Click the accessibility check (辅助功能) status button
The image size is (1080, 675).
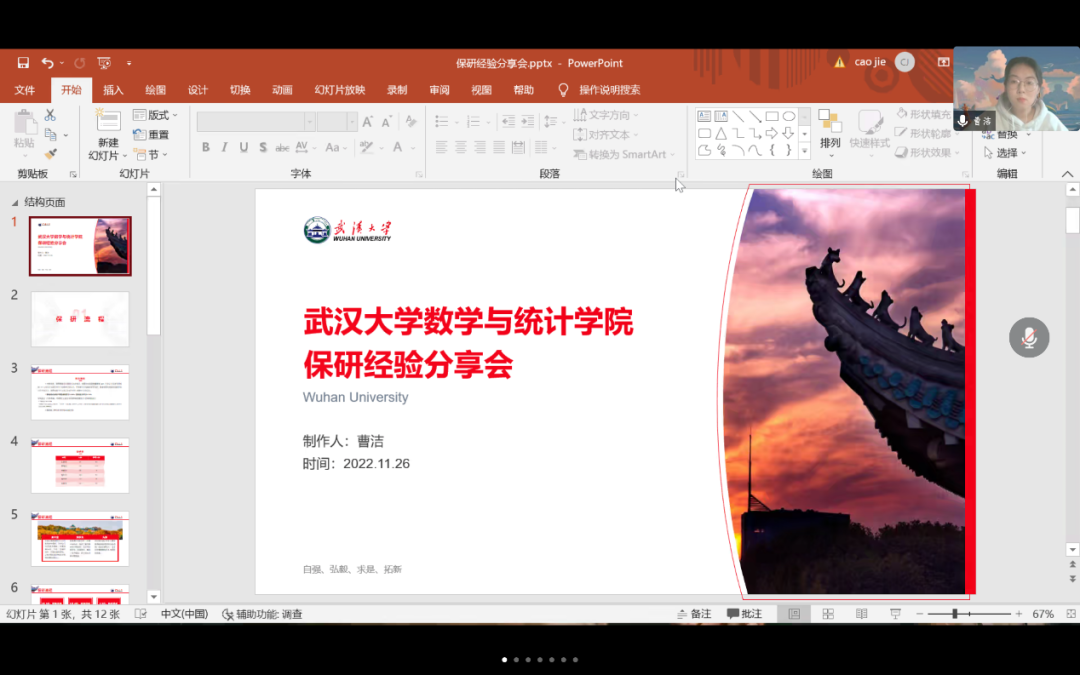pyautogui.click(x=262, y=614)
